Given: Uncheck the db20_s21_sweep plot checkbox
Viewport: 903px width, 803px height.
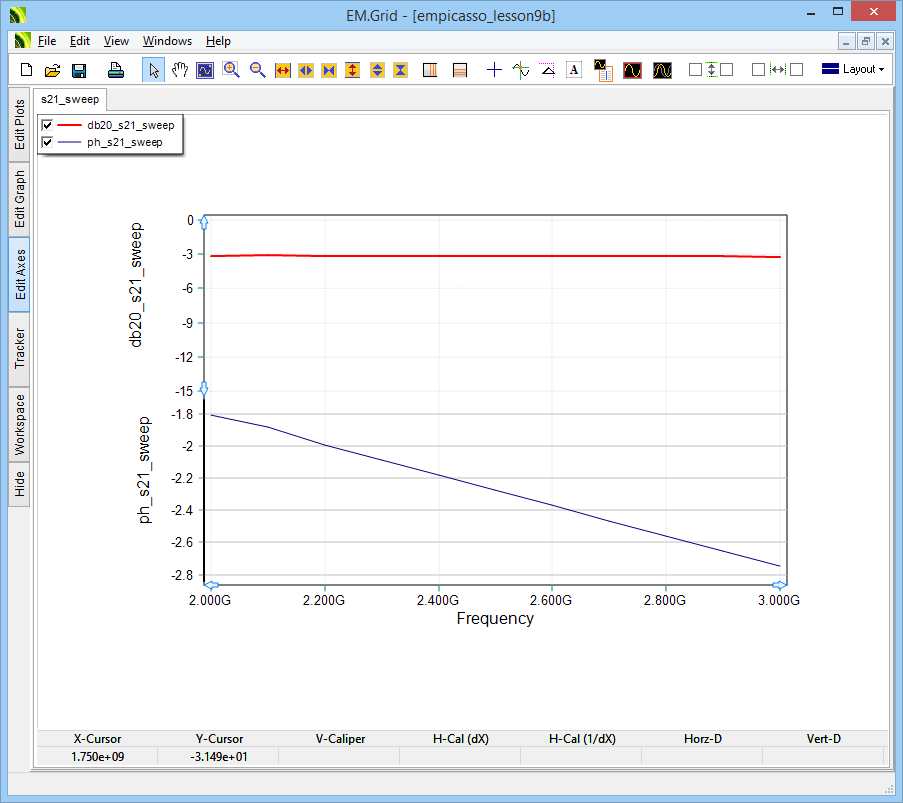Looking at the screenshot, I should (x=47, y=126).
